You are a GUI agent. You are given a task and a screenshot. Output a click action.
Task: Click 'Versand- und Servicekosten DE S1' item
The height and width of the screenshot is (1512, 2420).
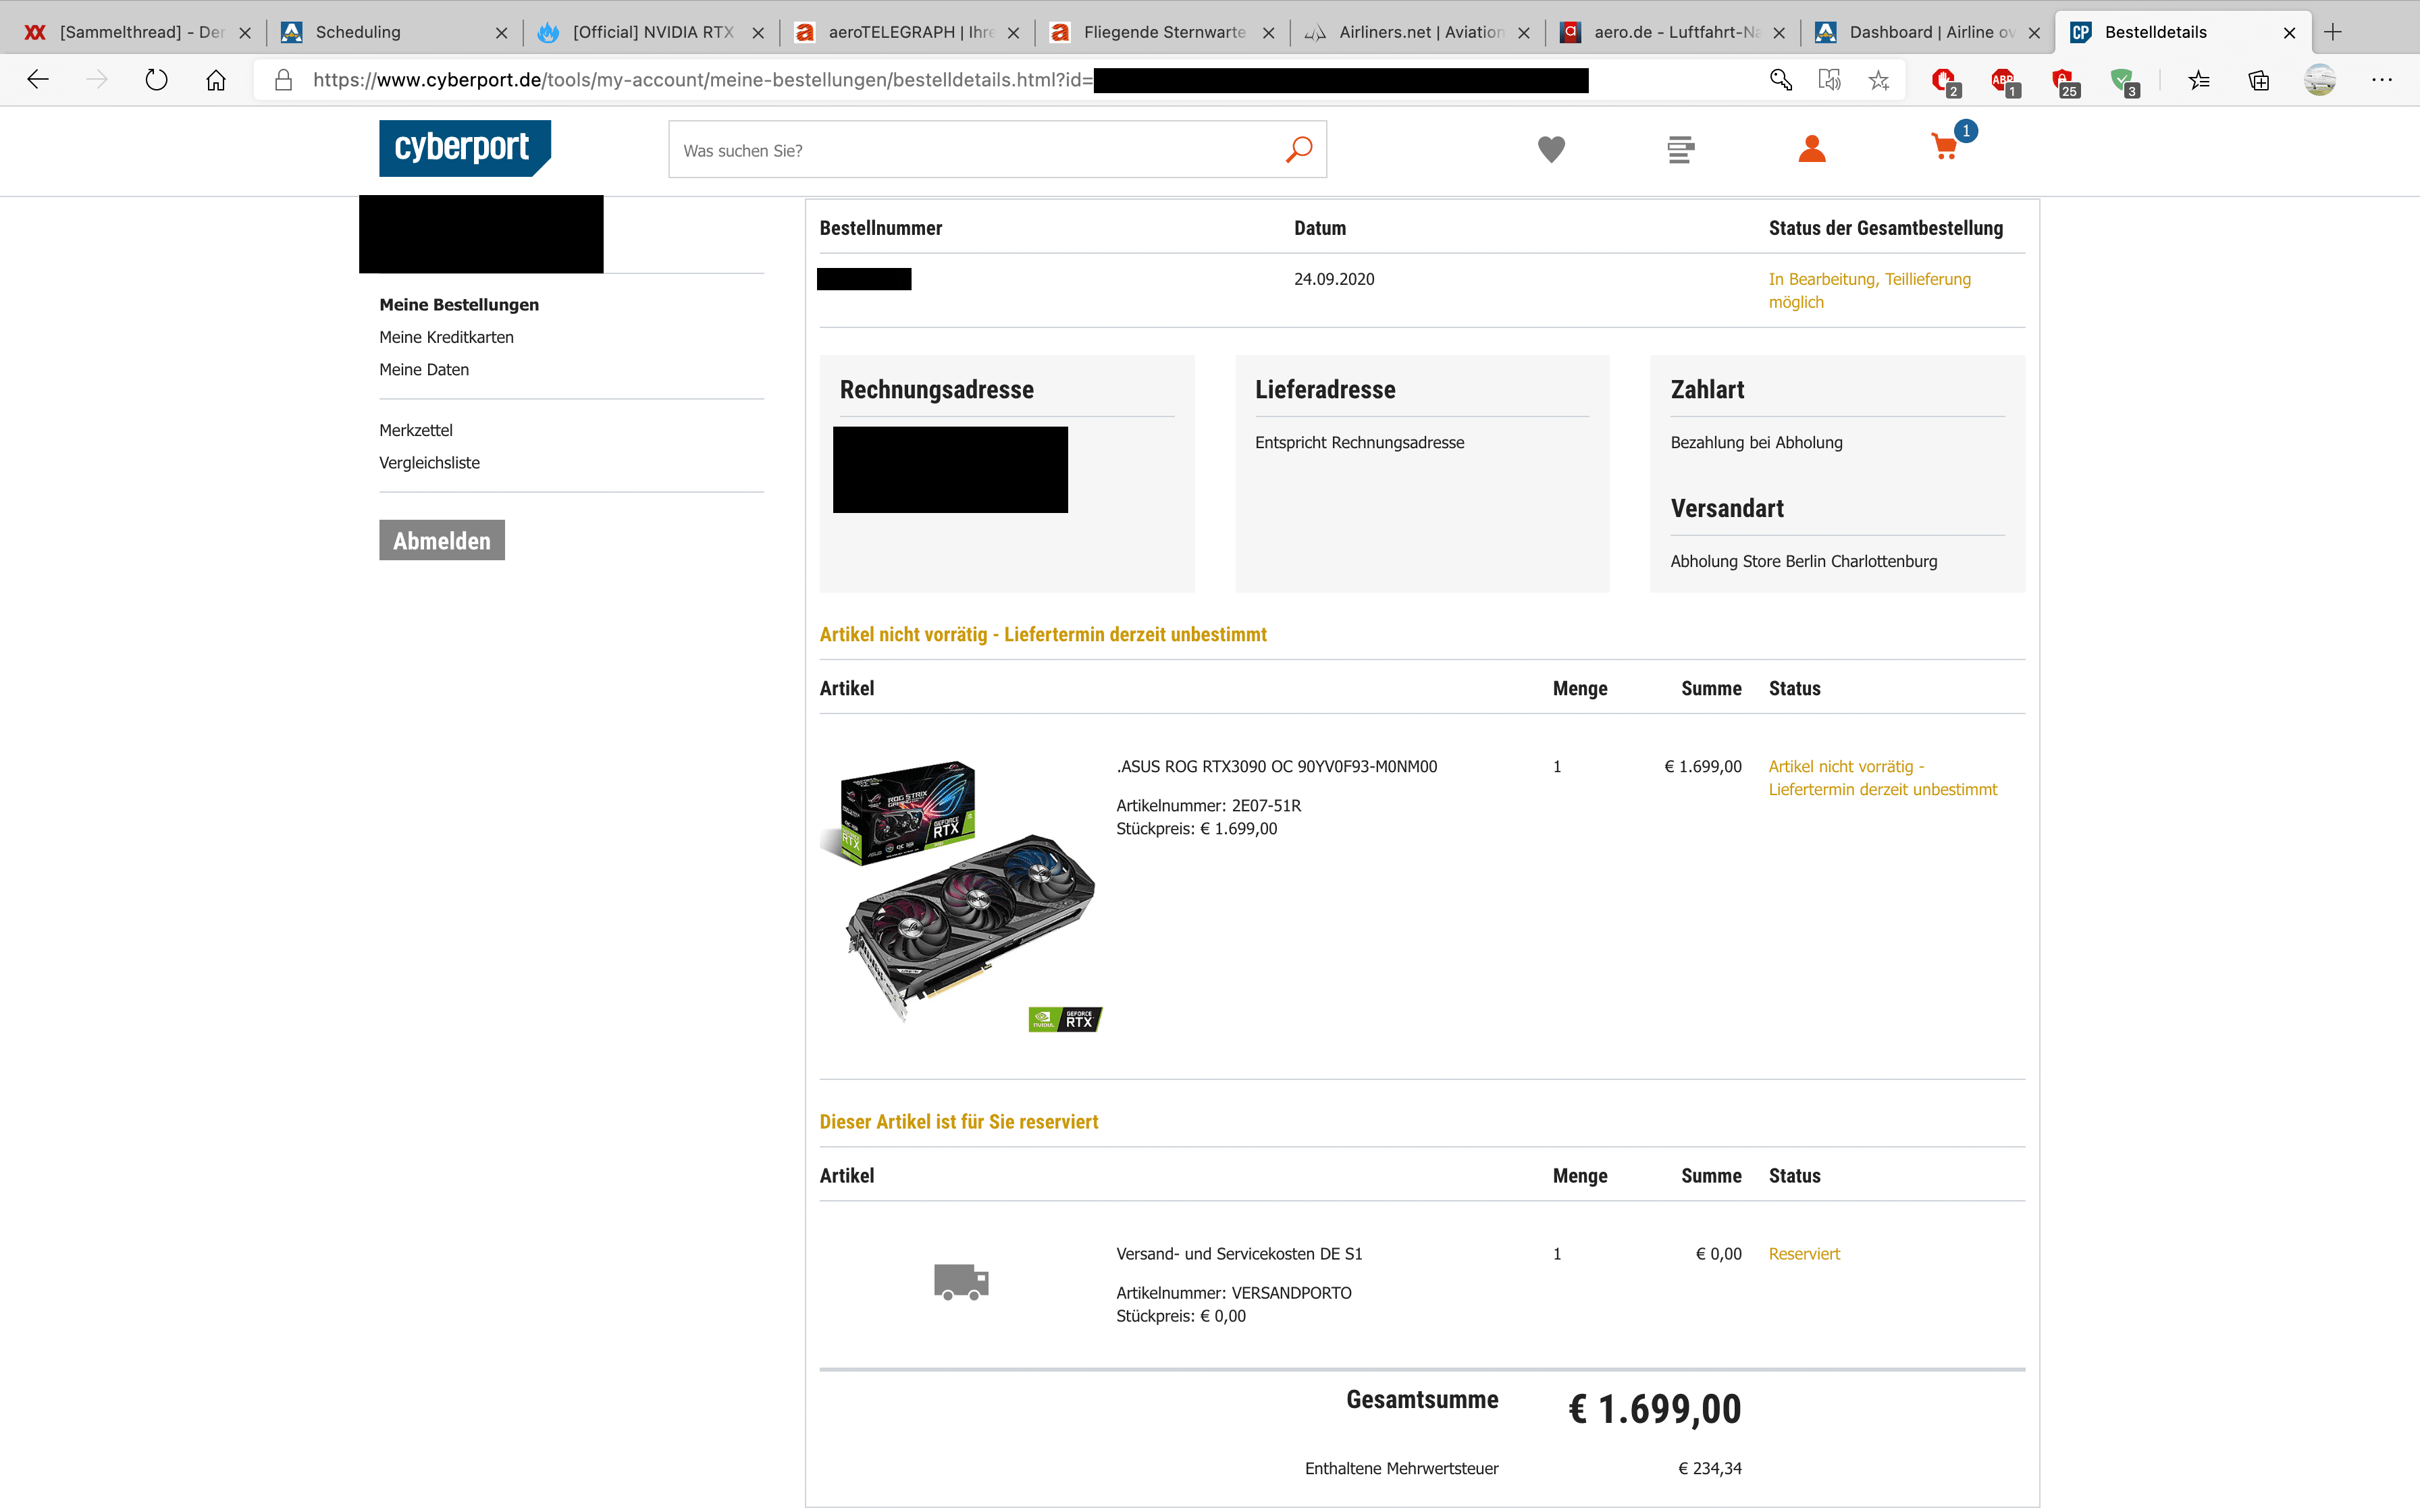pos(1239,1253)
